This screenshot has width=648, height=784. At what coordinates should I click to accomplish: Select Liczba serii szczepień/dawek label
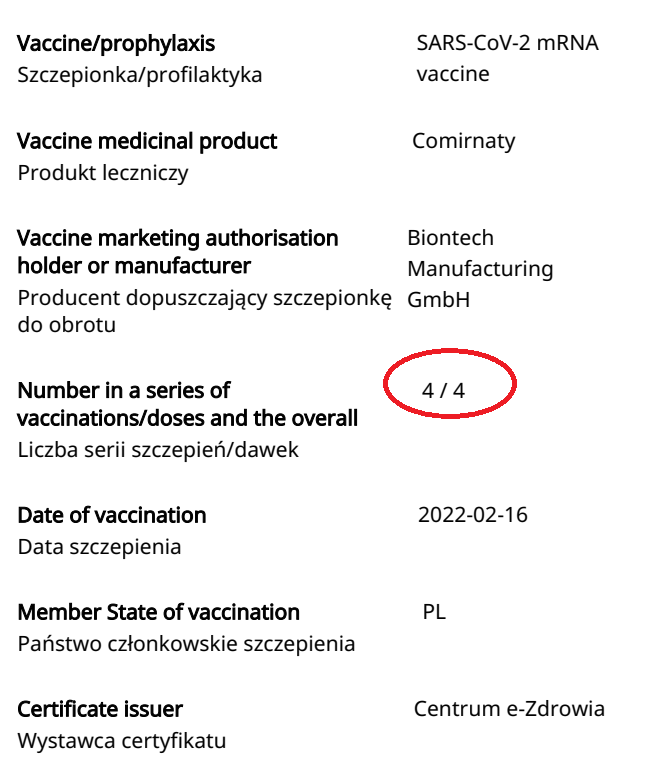coord(158,450)
